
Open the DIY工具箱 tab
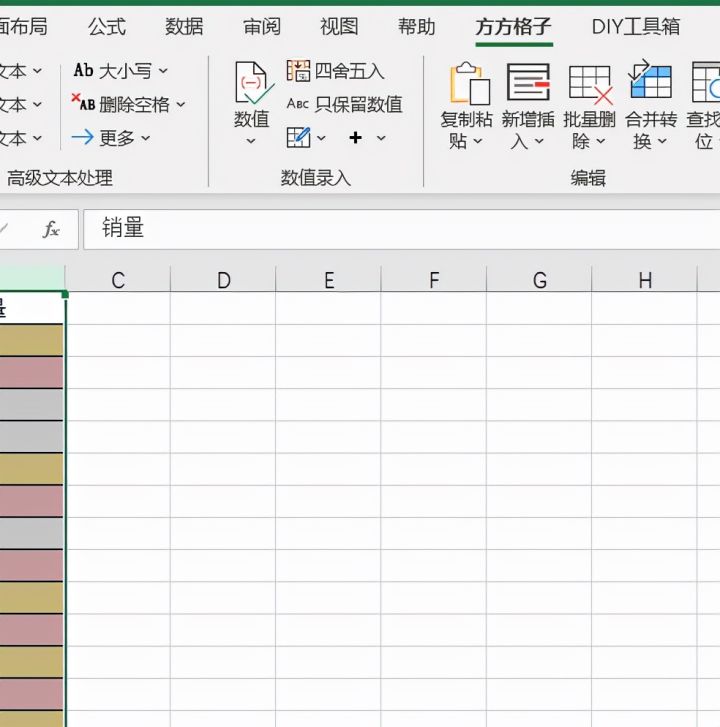pos(636,26)
